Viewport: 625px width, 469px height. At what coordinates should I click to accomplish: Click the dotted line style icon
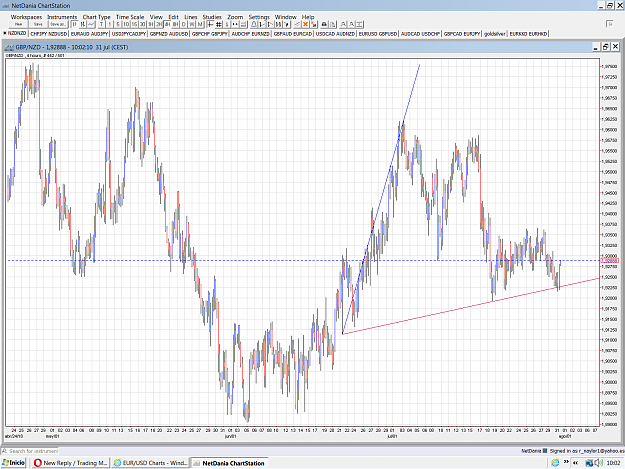point(236,24)
